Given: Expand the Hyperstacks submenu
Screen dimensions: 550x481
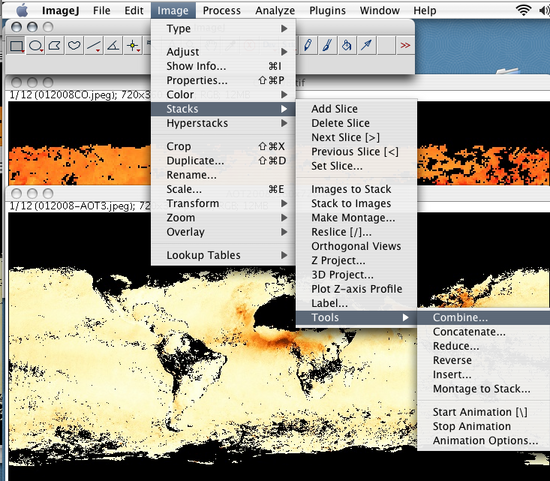Looking at the screenshot, I should pos(223,123).
